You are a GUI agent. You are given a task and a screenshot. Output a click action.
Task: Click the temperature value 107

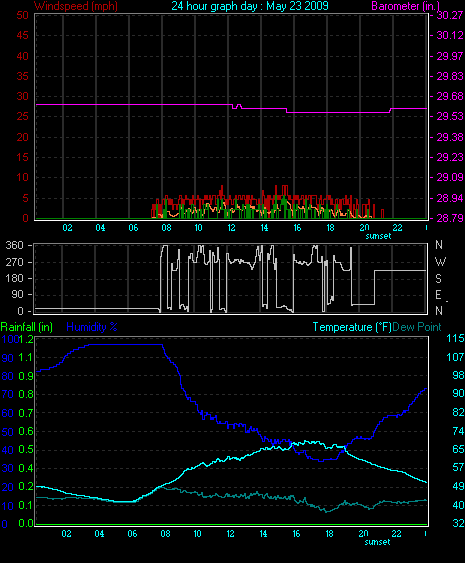pos(455,357)
